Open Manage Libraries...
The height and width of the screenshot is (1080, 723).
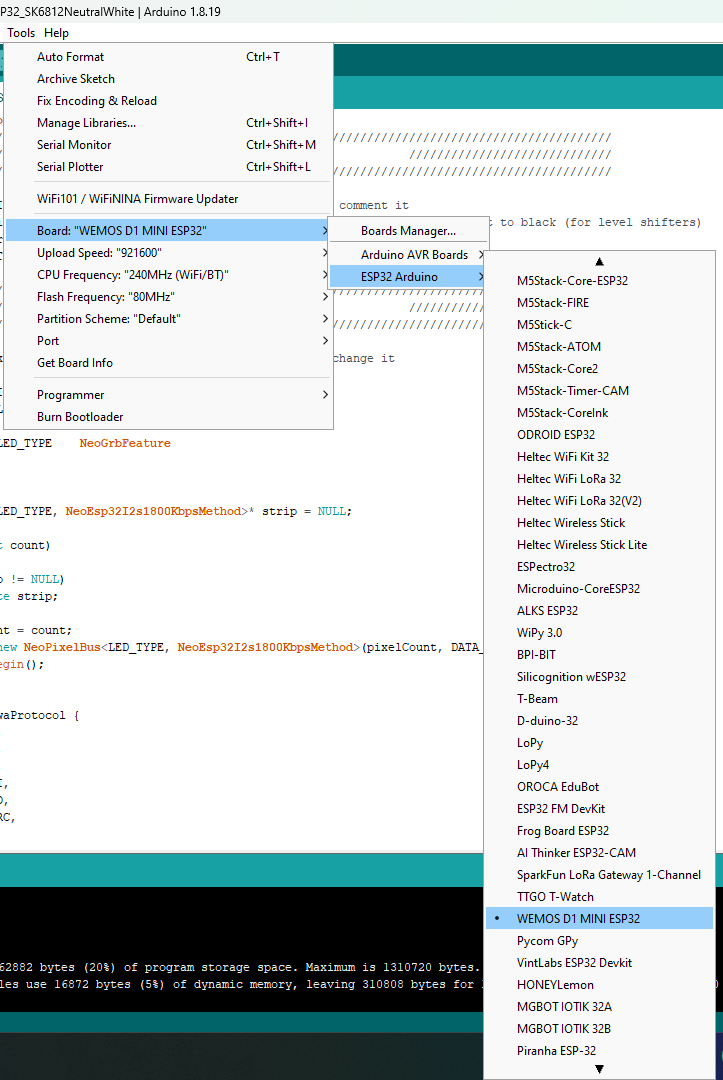(x=169, y=123)
